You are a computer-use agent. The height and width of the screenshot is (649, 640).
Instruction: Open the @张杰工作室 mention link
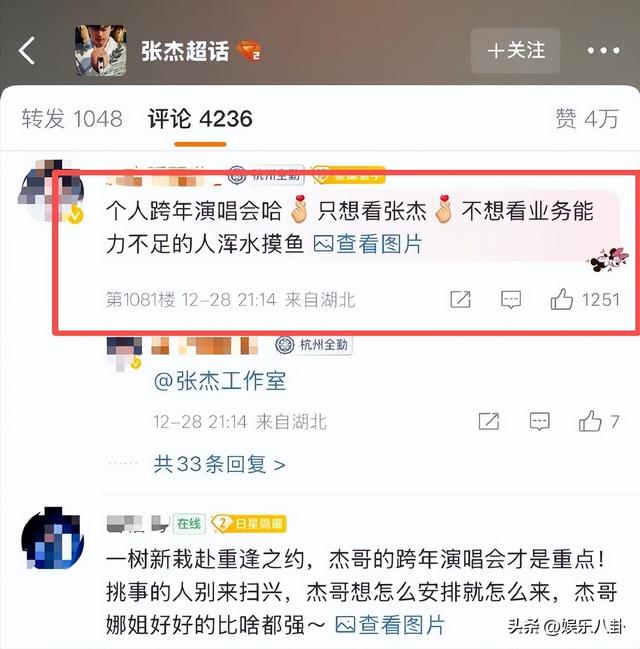click(220, 381)
